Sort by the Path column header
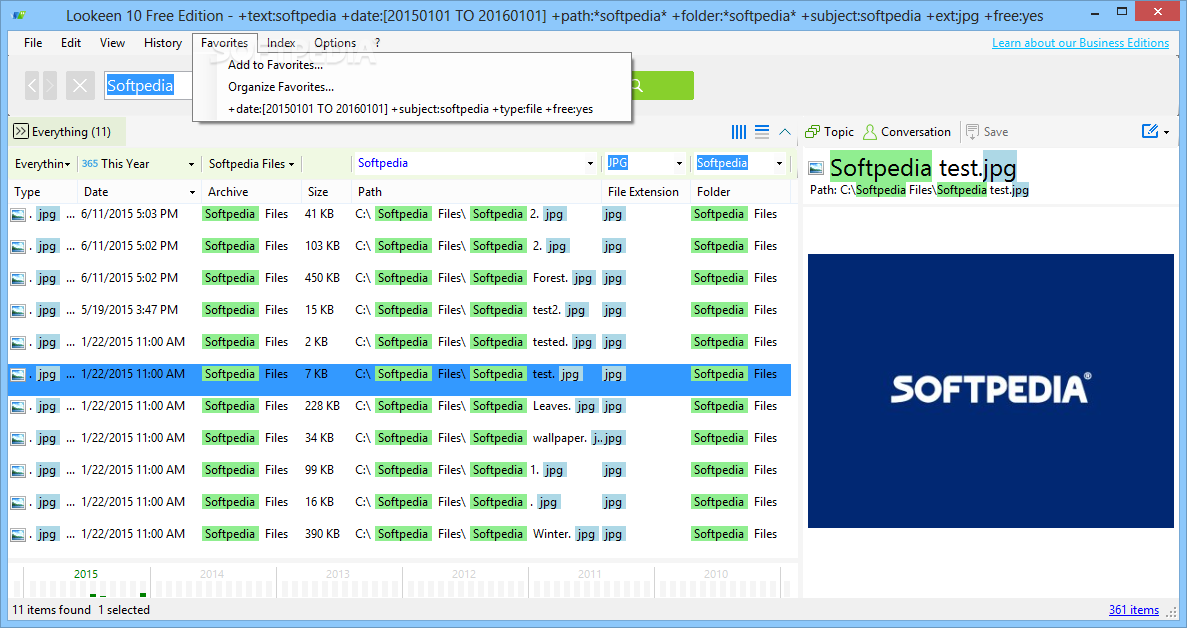Image resolution: width=1187 pixels, height=628 pixels. (476, 192)
